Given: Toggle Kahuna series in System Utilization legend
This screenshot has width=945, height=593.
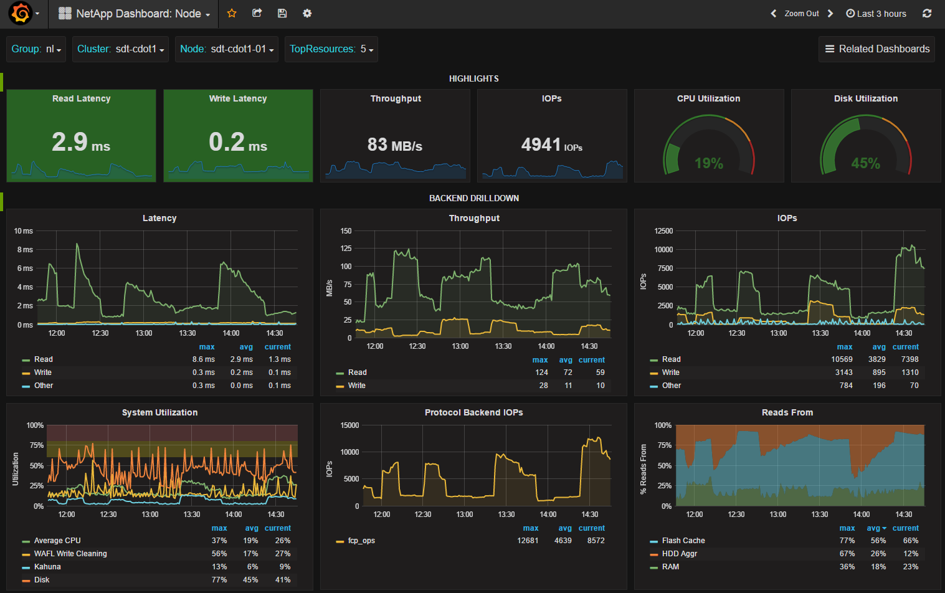Looking at the screenshot, I should click(x=47, y=567).
